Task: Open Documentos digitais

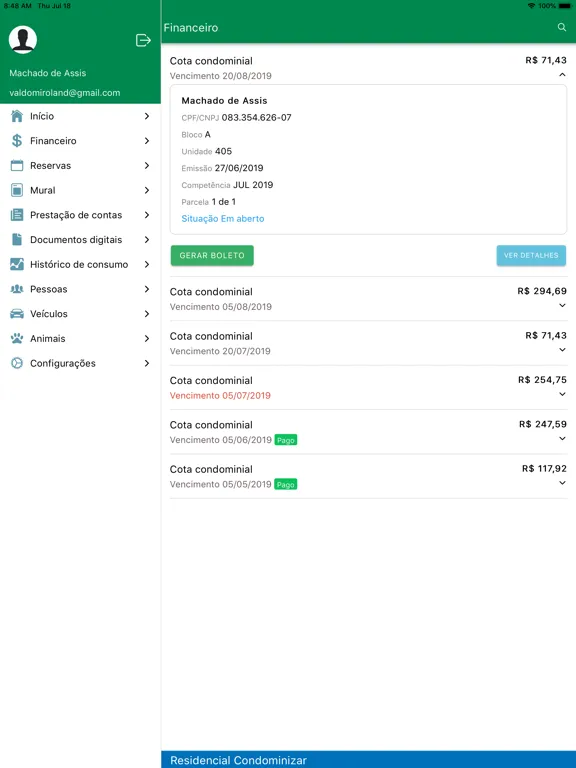Action: 80,240
